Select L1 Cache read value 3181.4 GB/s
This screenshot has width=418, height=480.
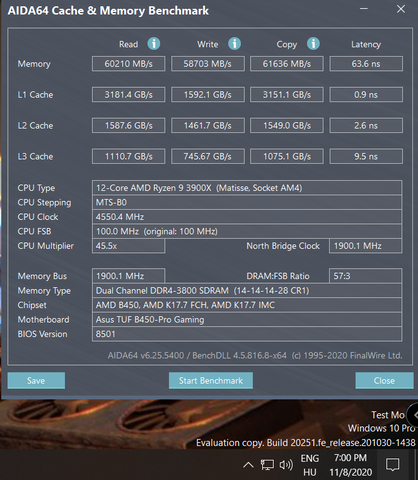tap(129, 95)
